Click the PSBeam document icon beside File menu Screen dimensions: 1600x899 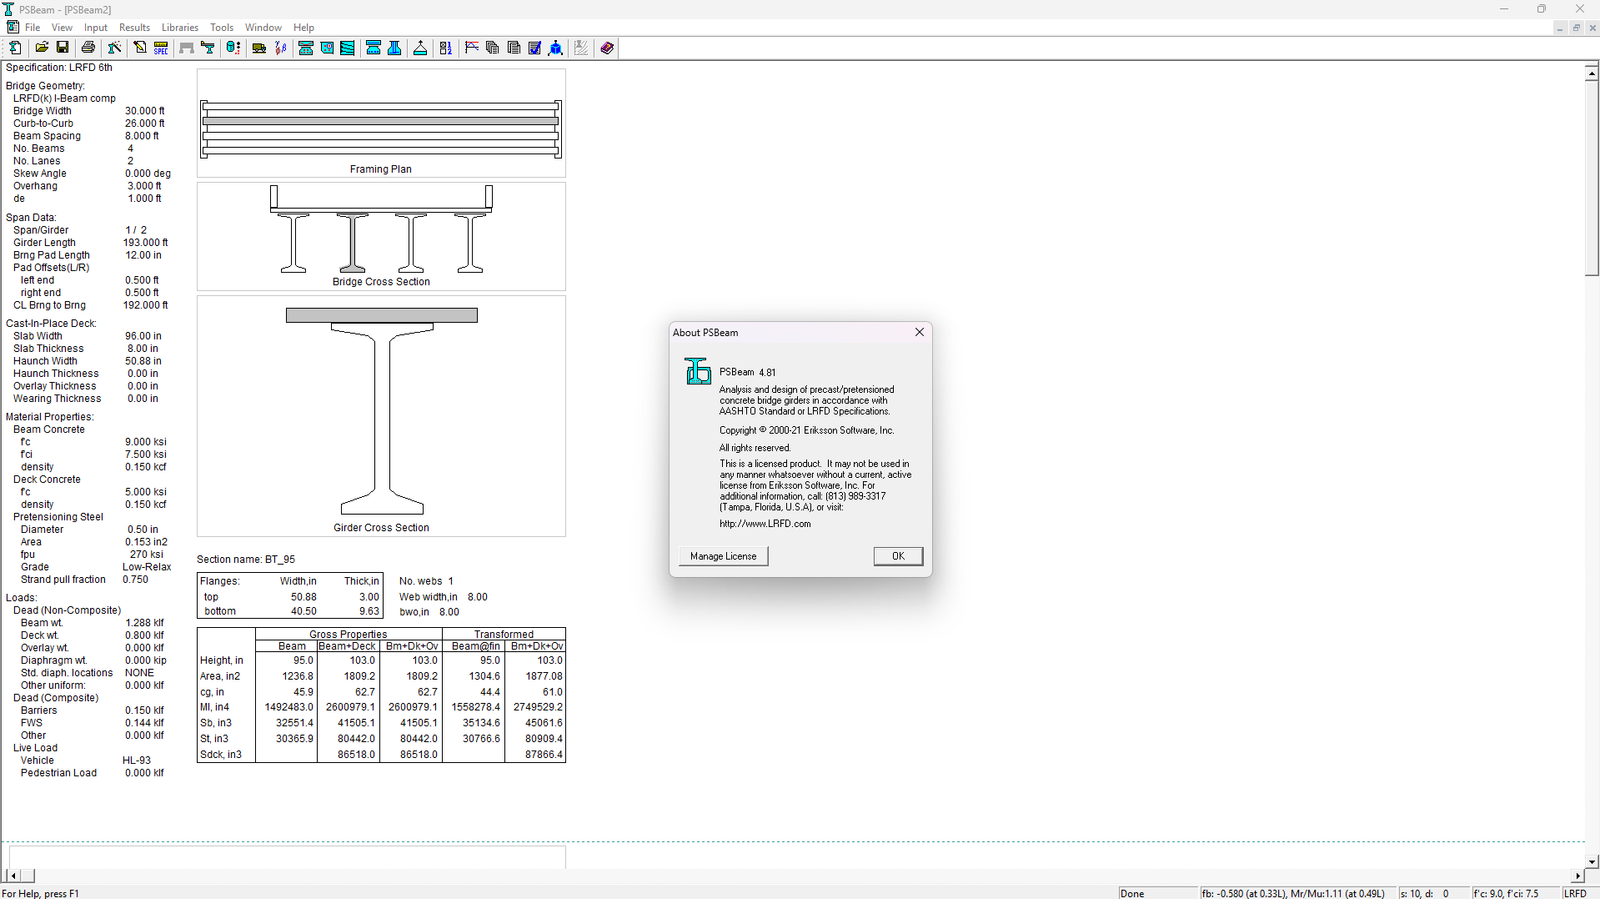tap(12, 28)
